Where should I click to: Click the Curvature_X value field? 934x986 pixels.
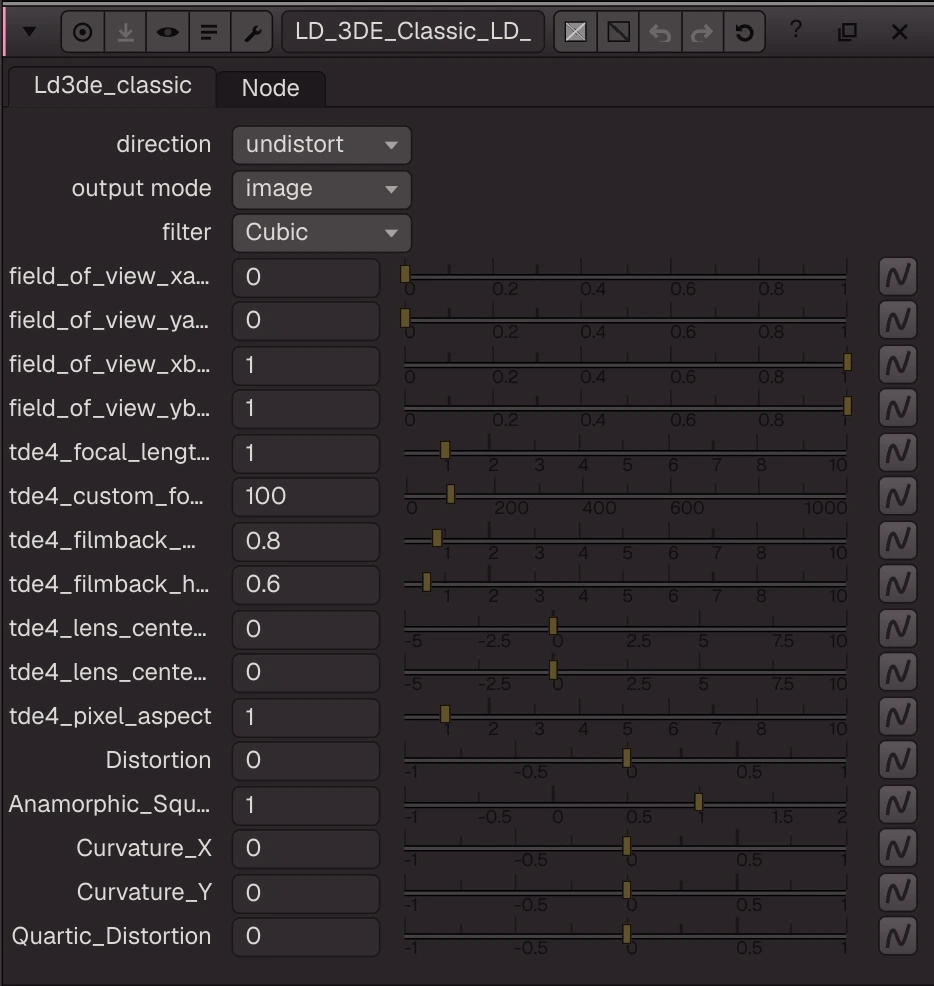pos(306,849)
